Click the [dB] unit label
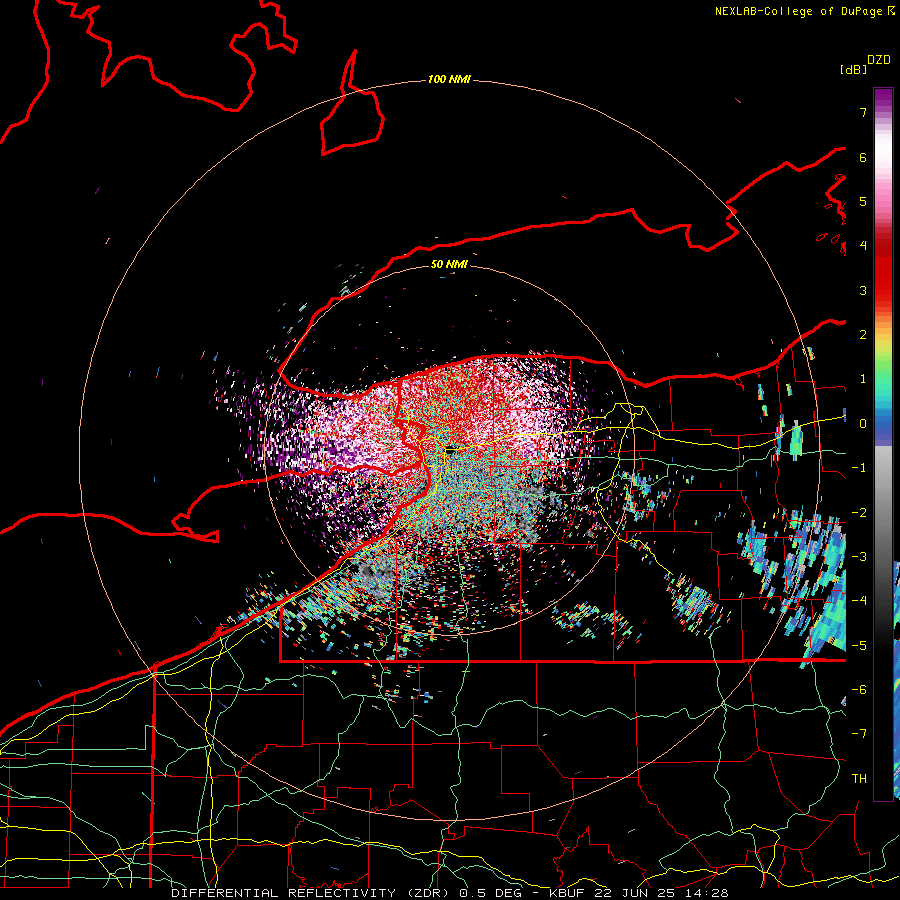The image size is (900, 900). [x=854, y=69]
